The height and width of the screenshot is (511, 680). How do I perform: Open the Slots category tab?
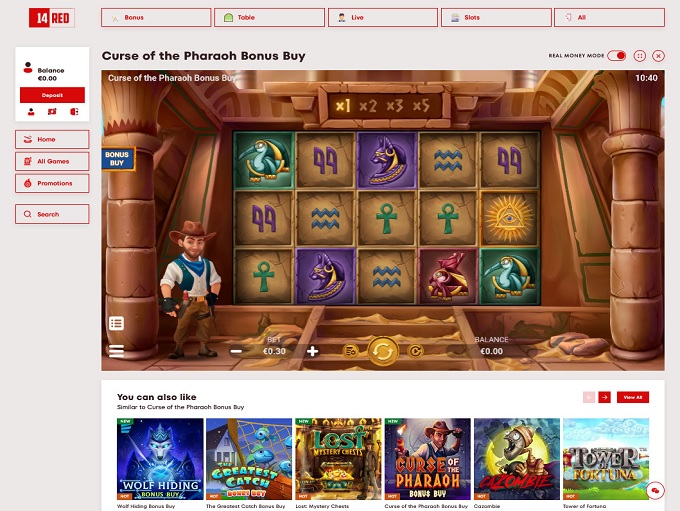496,17
